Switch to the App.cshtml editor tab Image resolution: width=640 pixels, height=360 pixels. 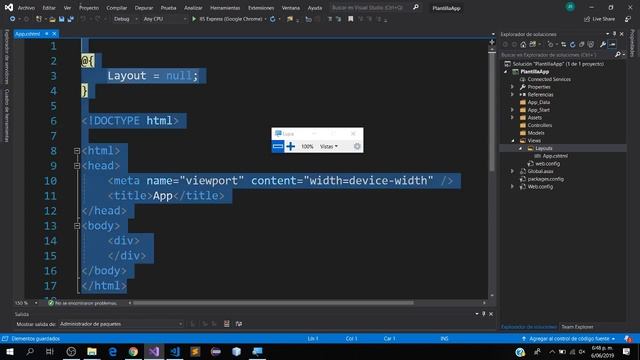coord(28,34)
